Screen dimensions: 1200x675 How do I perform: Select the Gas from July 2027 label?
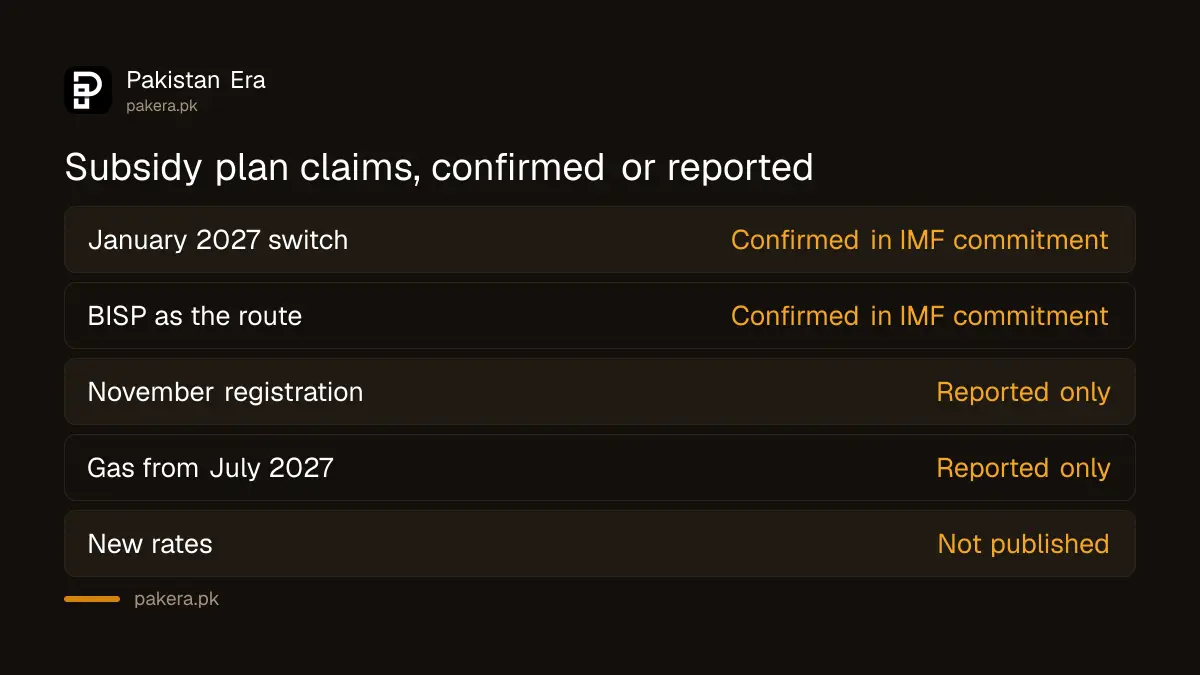coord(210,468)
